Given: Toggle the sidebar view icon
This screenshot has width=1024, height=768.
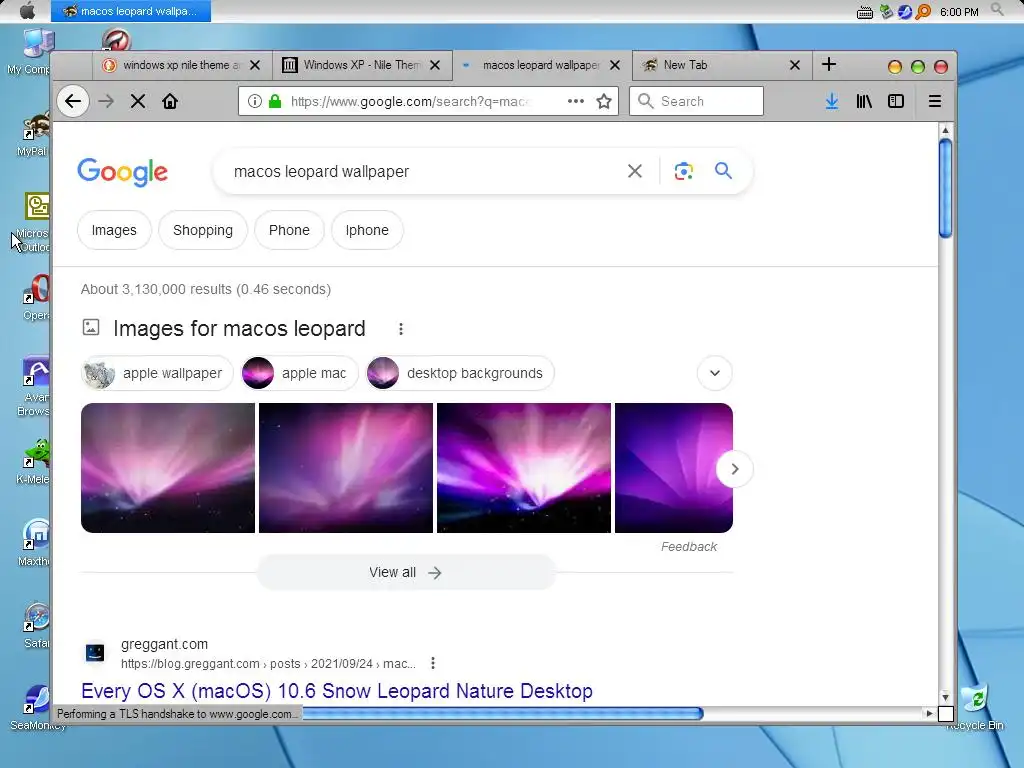Looking at the screenshot, I should [x=896, y=101].
